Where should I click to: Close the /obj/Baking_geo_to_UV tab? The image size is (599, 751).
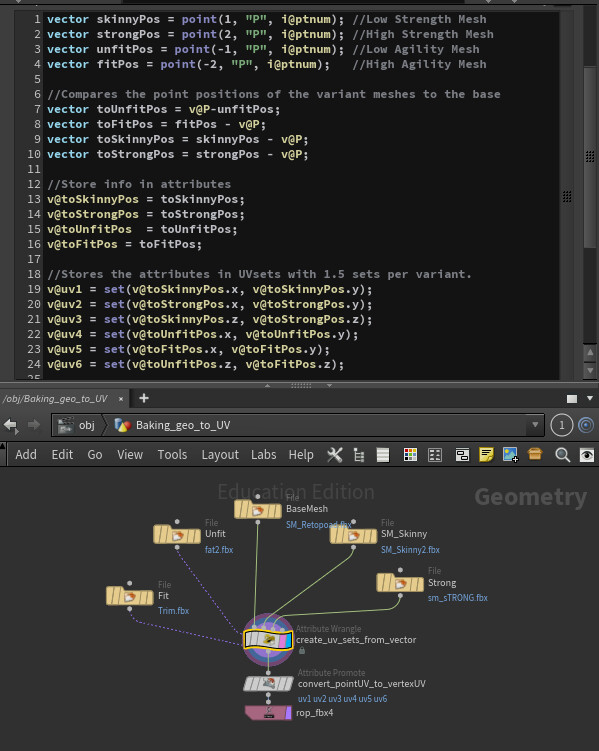click(121, 398)
